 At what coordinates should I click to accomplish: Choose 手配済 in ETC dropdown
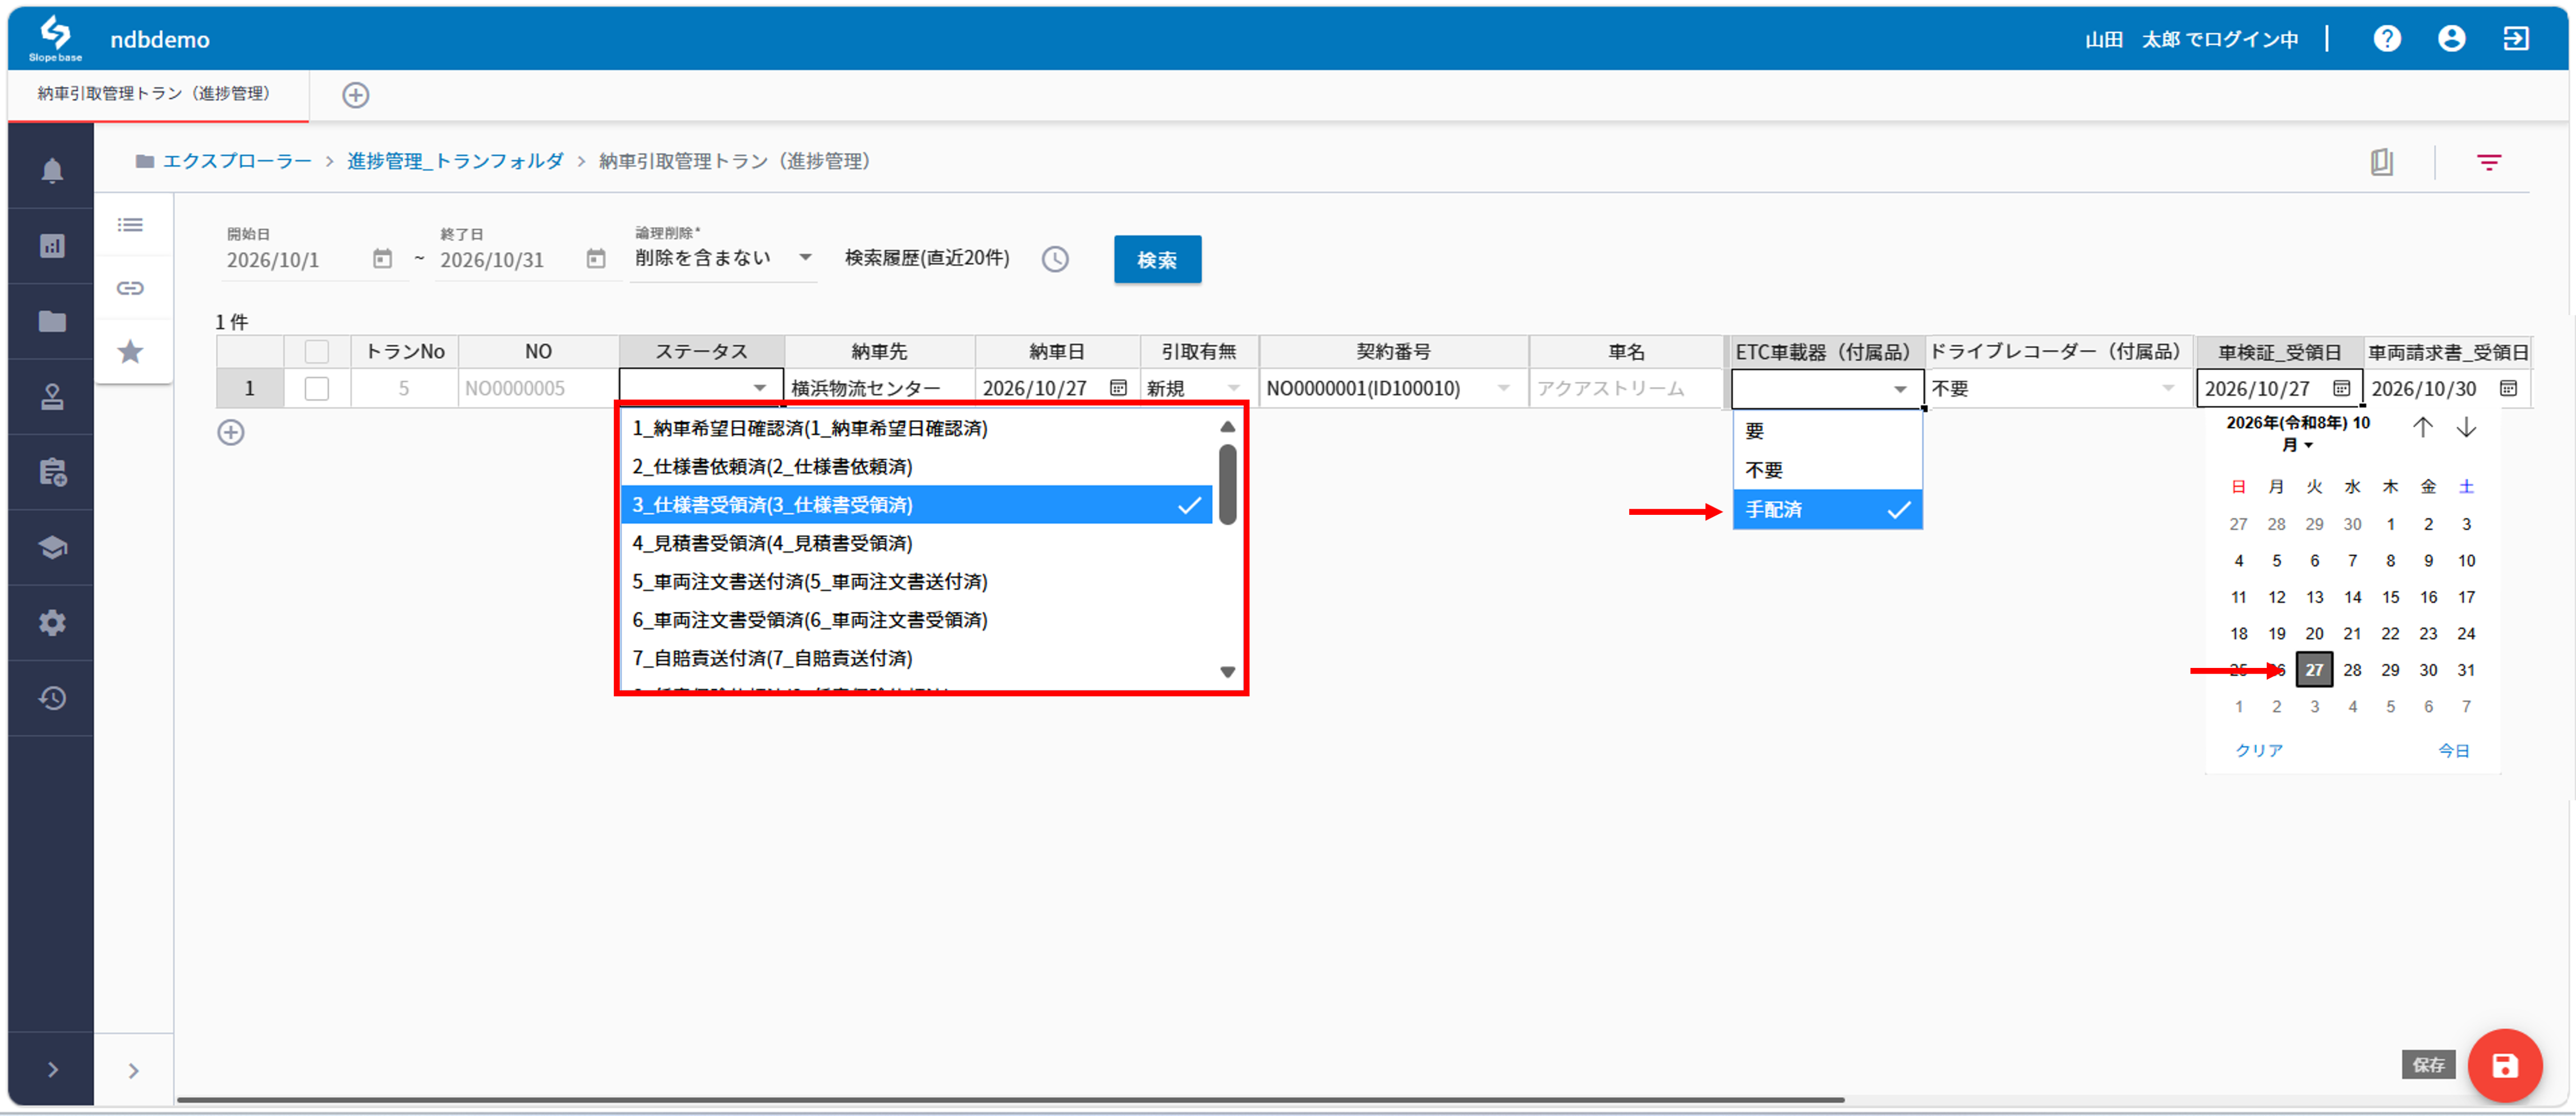point(1827,509)
